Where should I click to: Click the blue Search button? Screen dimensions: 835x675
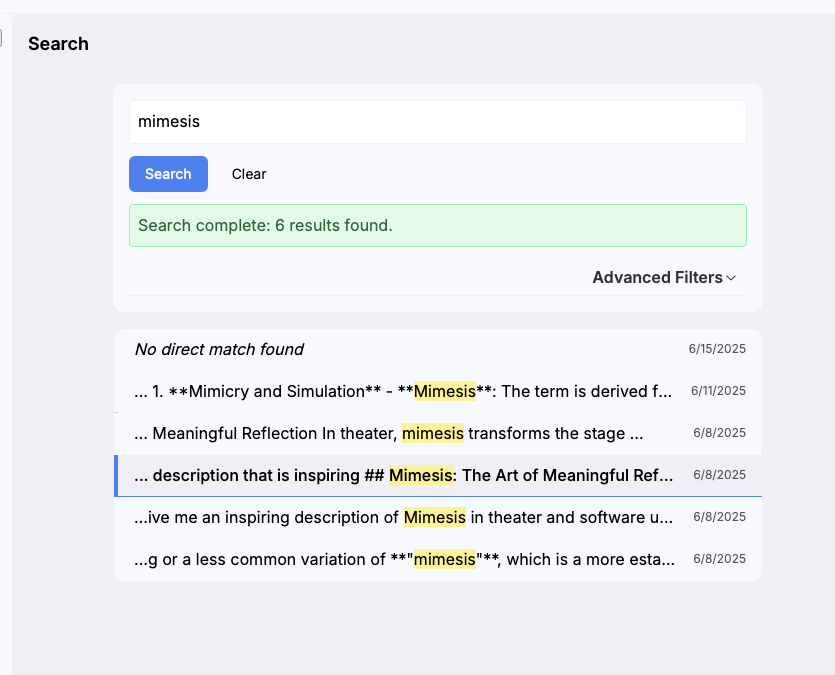pos(168,174)
